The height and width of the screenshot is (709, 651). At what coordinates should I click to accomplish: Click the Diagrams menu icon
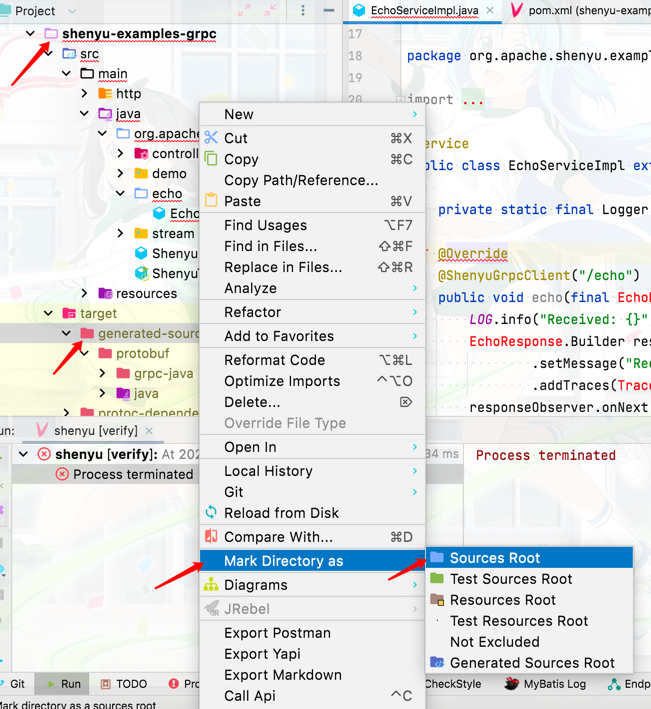coord(211,585)
